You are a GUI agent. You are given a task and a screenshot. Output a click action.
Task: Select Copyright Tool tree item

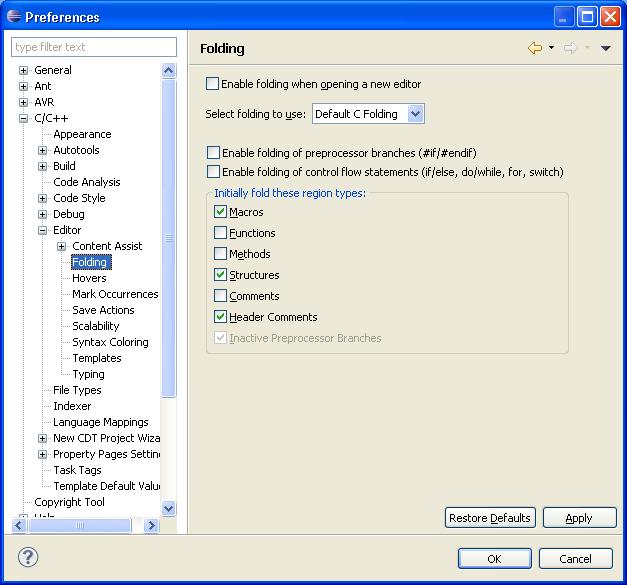pos(69,502)
